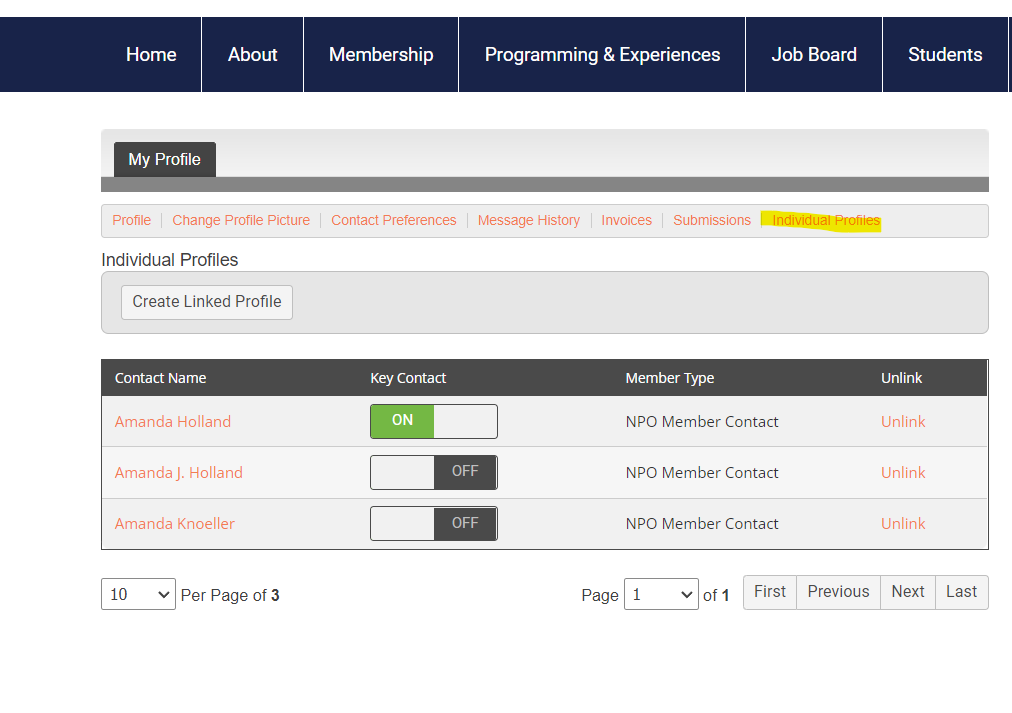Open the Invoices link

pyautogui.click(x=627, y=221)
